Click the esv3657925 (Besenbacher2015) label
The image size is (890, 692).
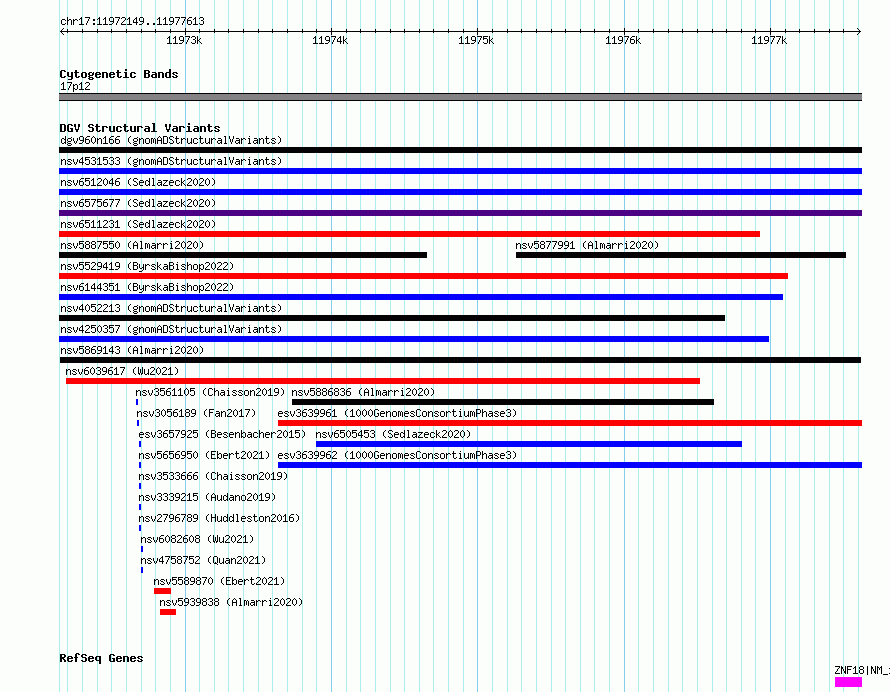[222, 434]
